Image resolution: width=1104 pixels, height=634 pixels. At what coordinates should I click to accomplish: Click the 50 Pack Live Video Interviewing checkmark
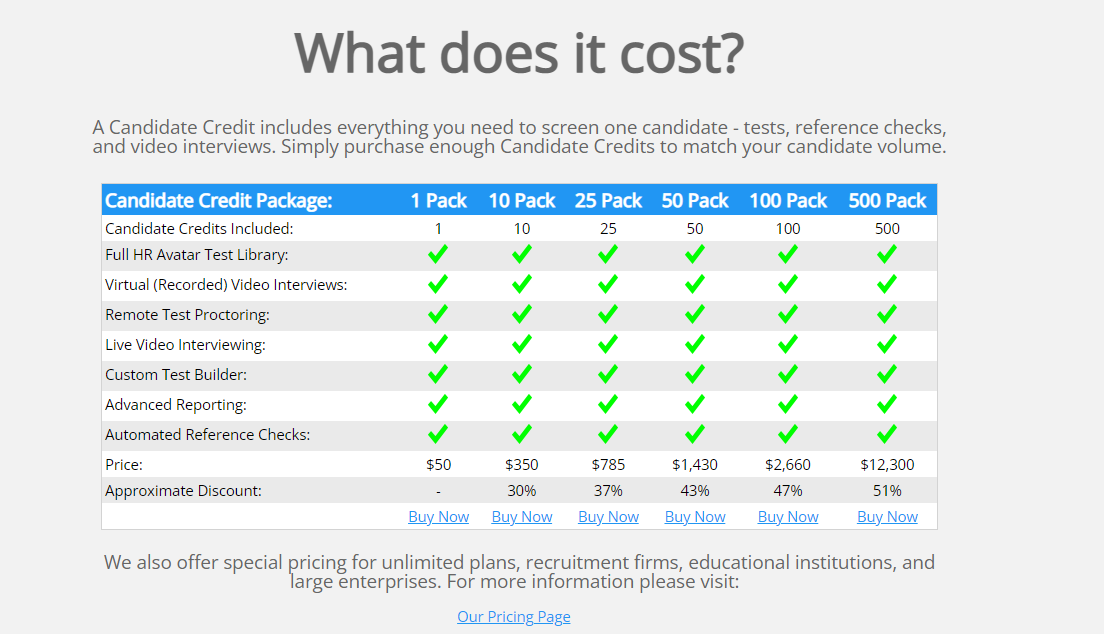pyautogui.click(x=695, y=345)
